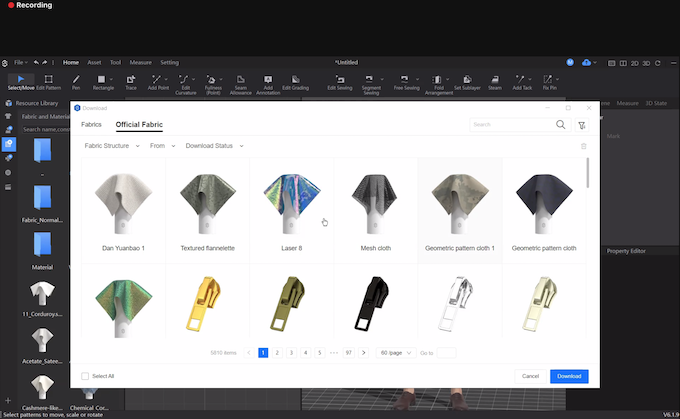Click the Add Point tool
680x419 pixels.
pyautogui.click(x=158, y=81)
